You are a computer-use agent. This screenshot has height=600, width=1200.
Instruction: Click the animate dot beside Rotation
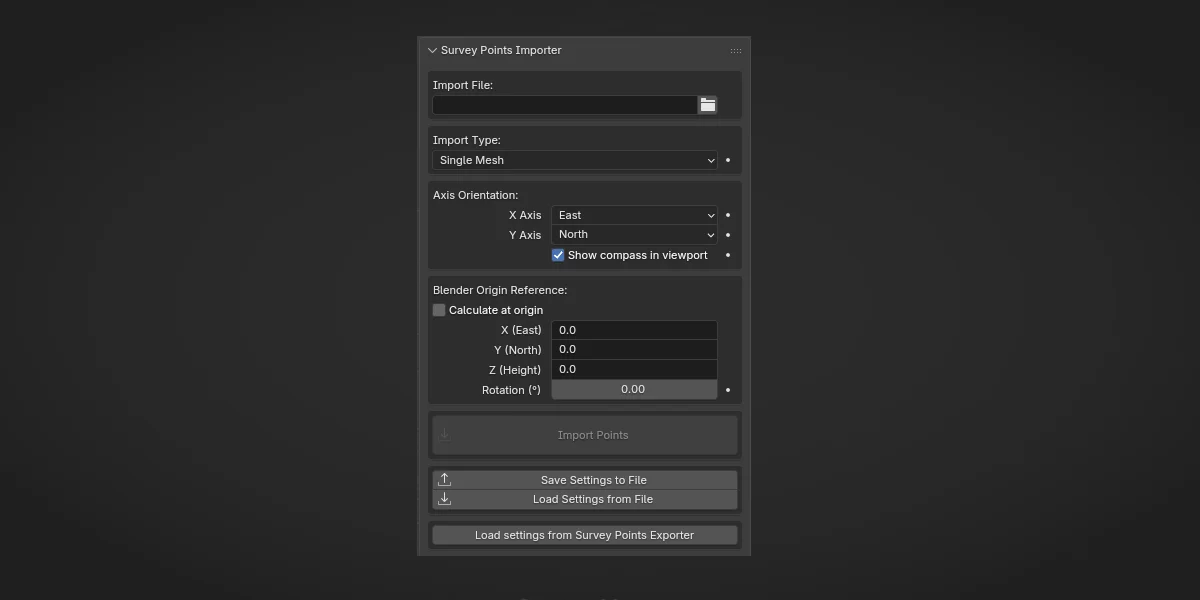(727, 389)
